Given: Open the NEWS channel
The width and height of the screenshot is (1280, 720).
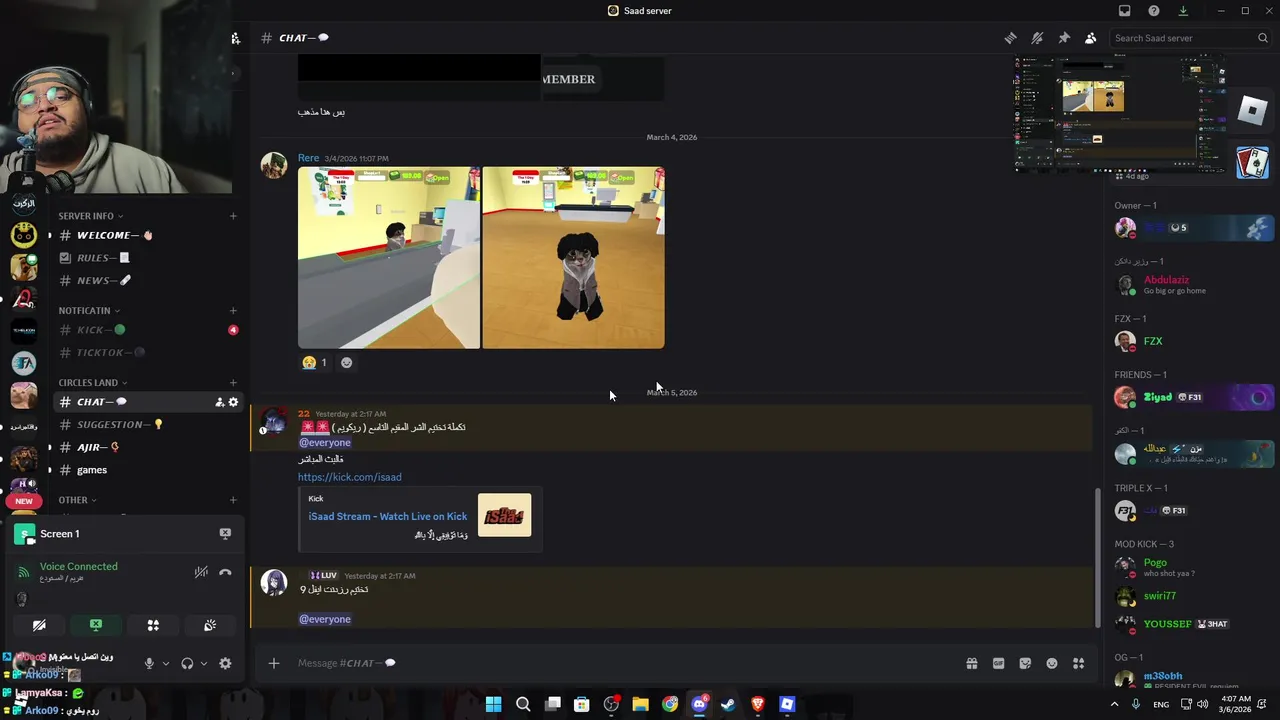Looking at the screenshot, I should click(x=147, y=281).
